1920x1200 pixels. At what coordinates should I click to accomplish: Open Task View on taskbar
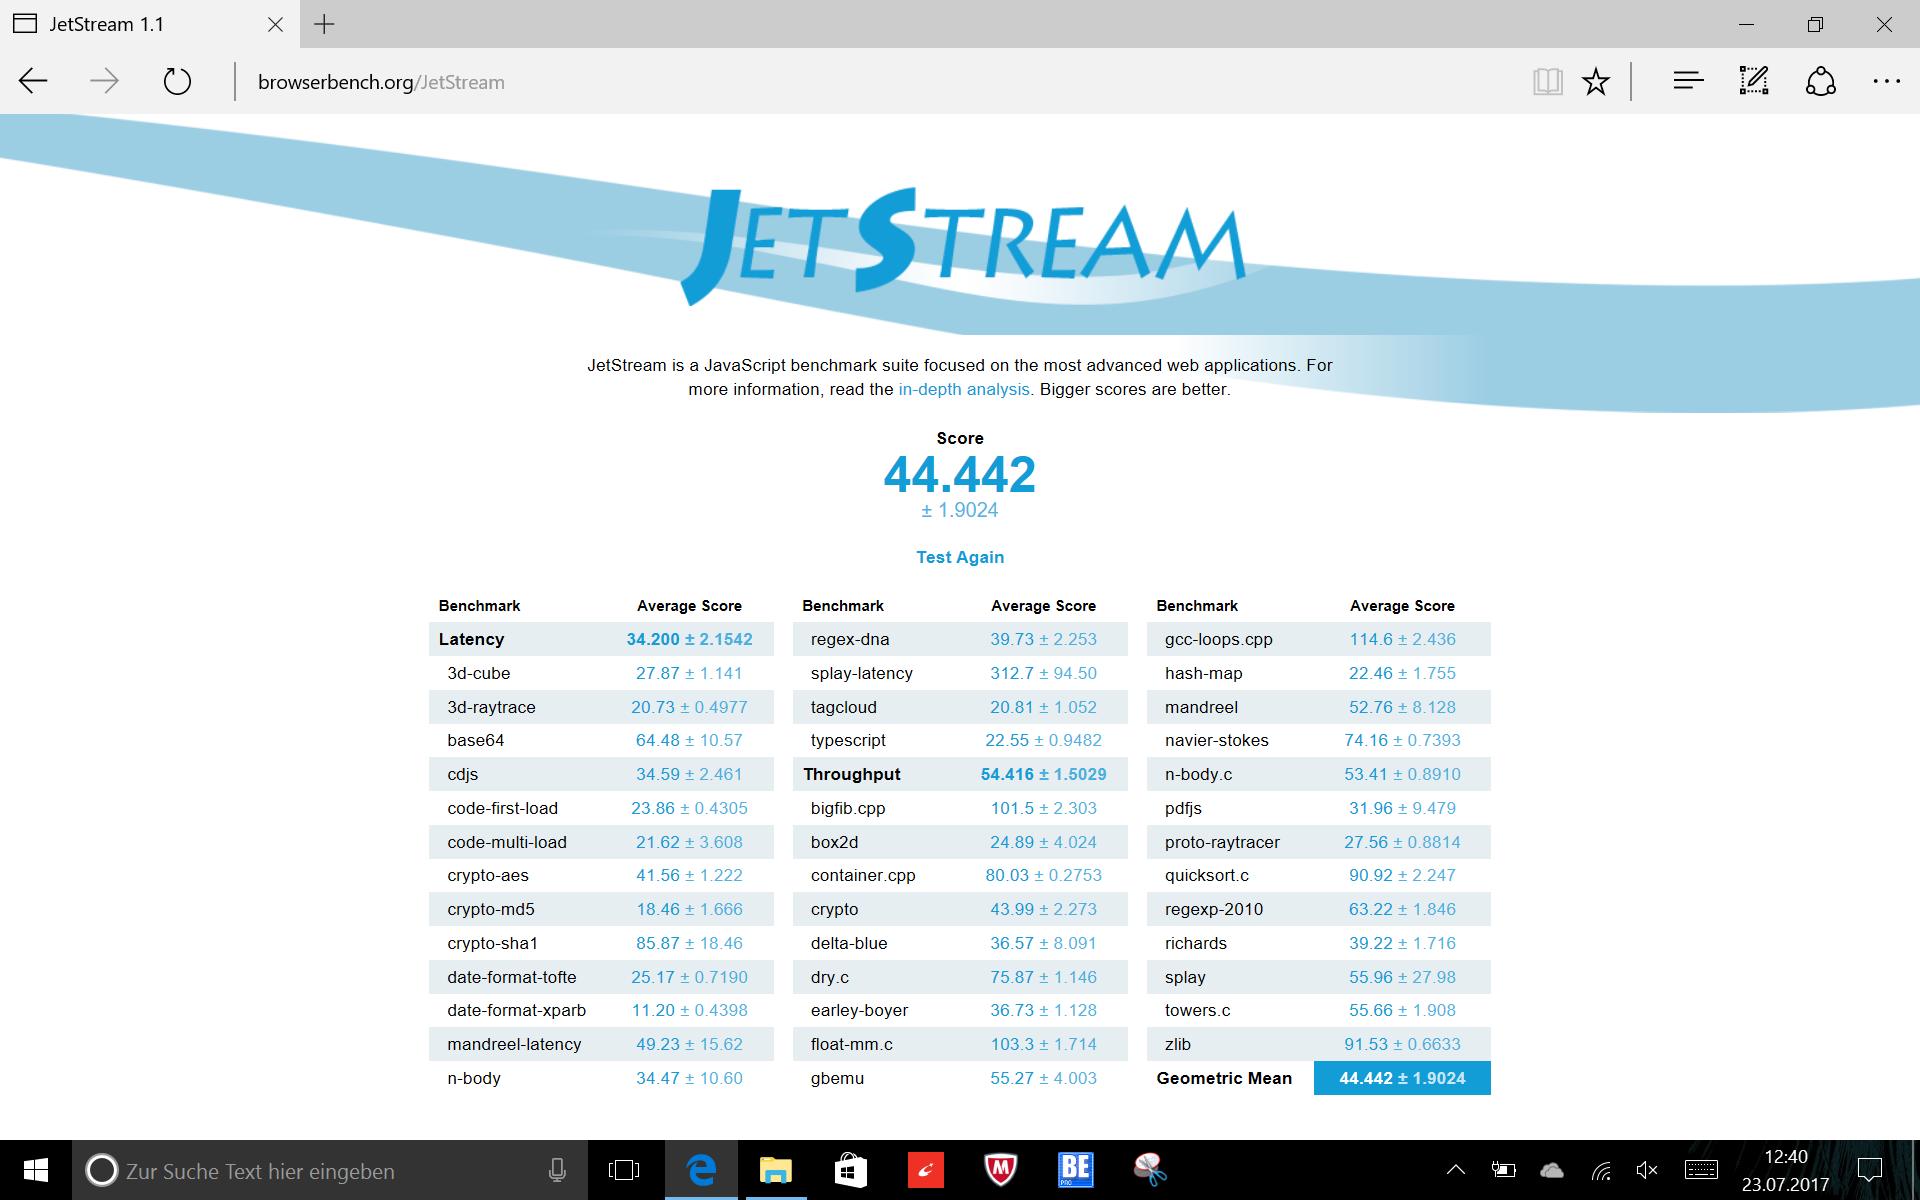point(624,1170)
